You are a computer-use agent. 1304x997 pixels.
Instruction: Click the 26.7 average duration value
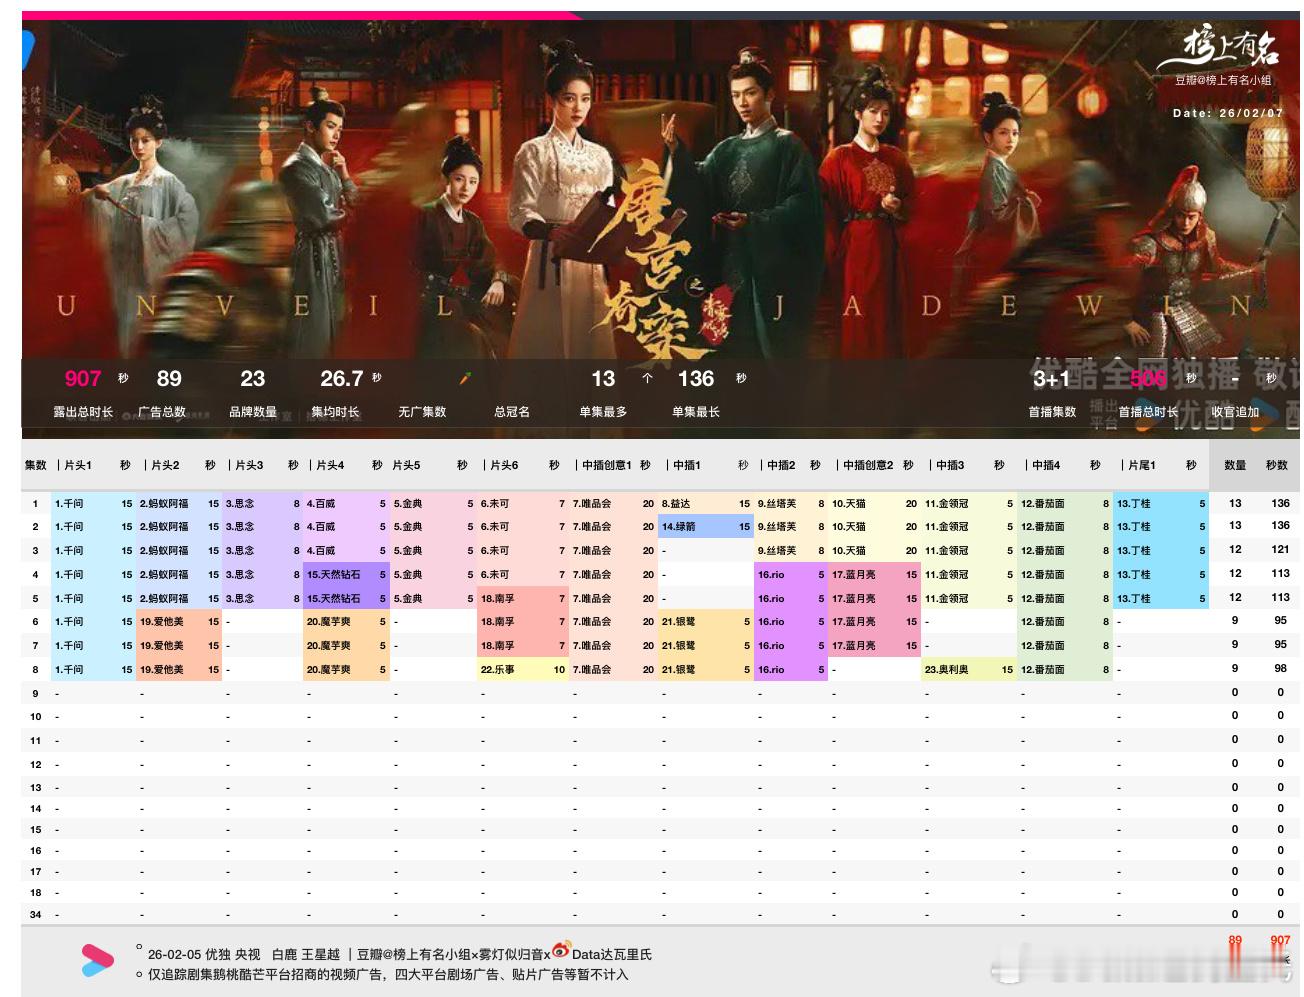tap(341, 378)
